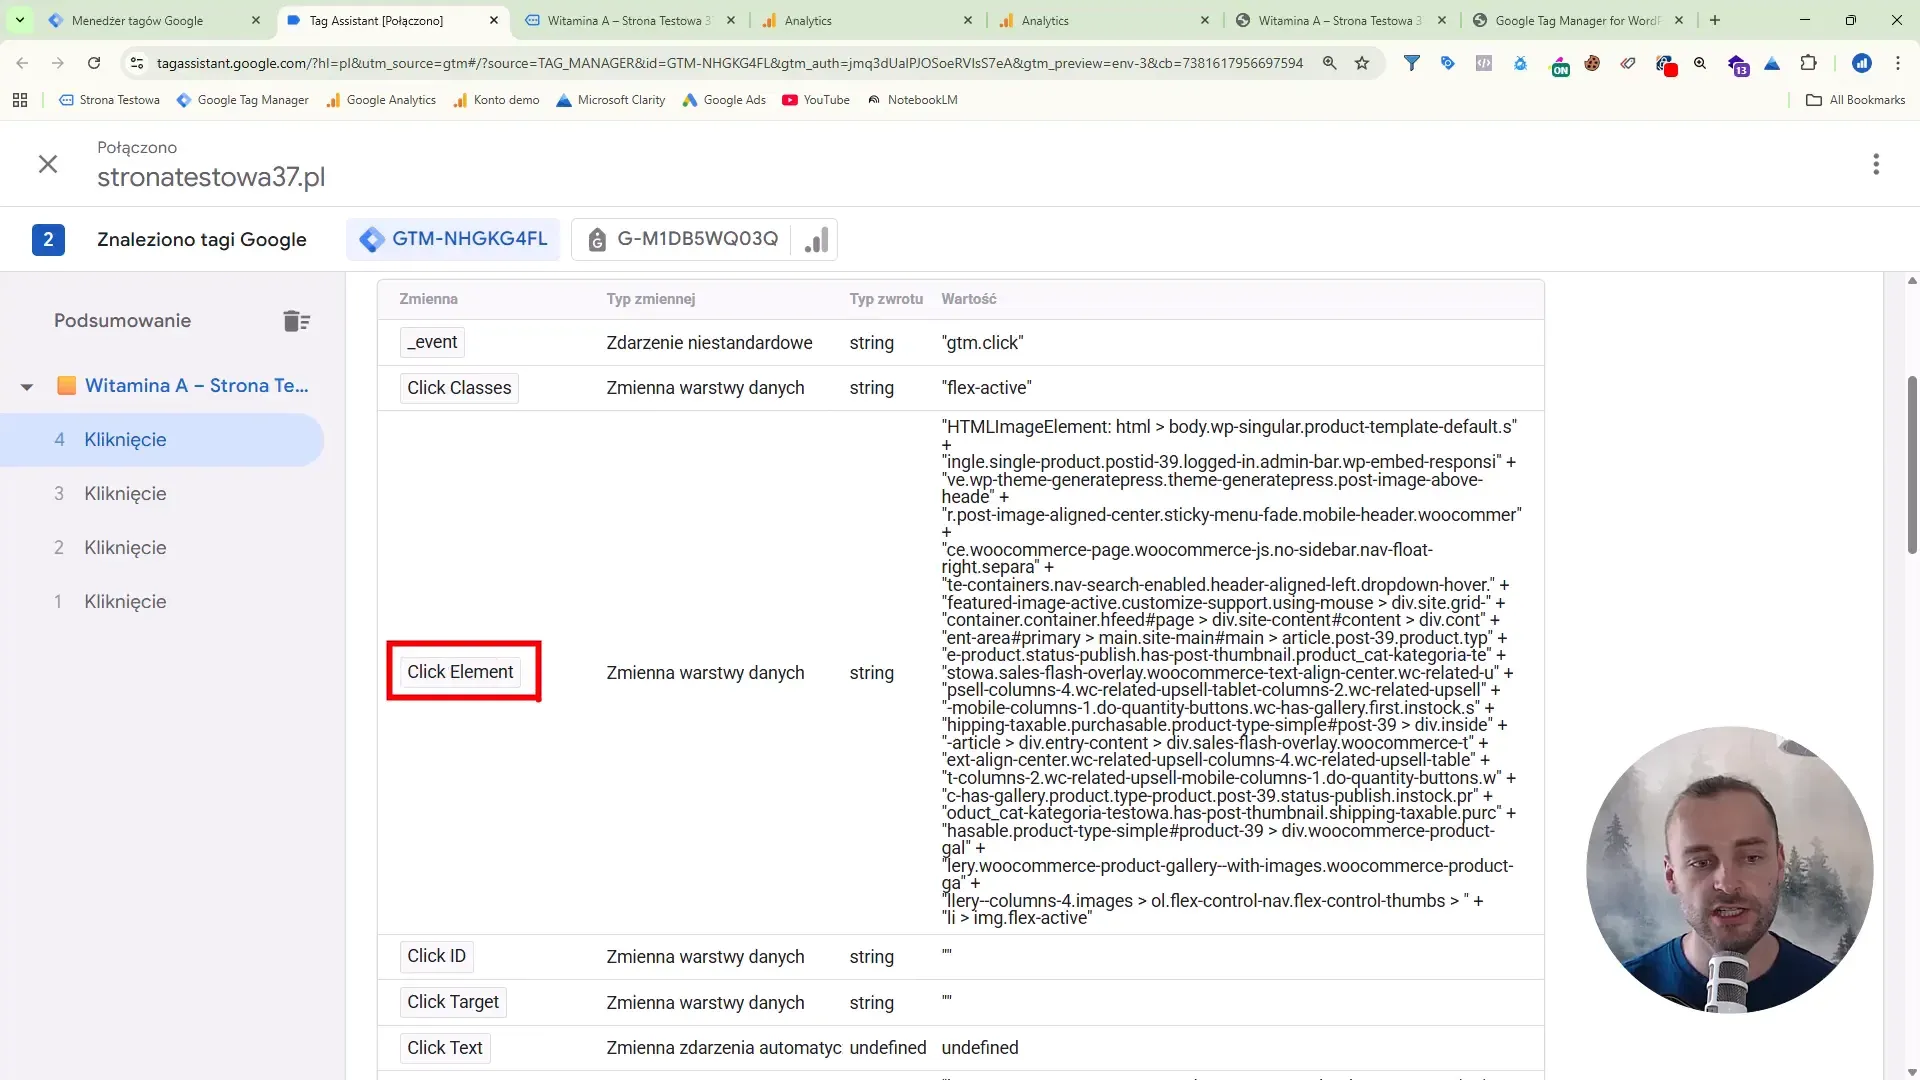The image size is (1920, 1080).
Task: Open Google Ads bookmark
Action: (724, 100)
